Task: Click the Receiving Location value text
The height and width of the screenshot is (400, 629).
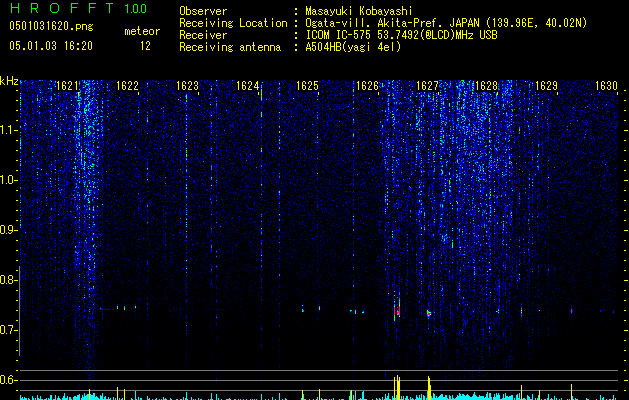Action: pyautogui.click(x=446, y=23)
